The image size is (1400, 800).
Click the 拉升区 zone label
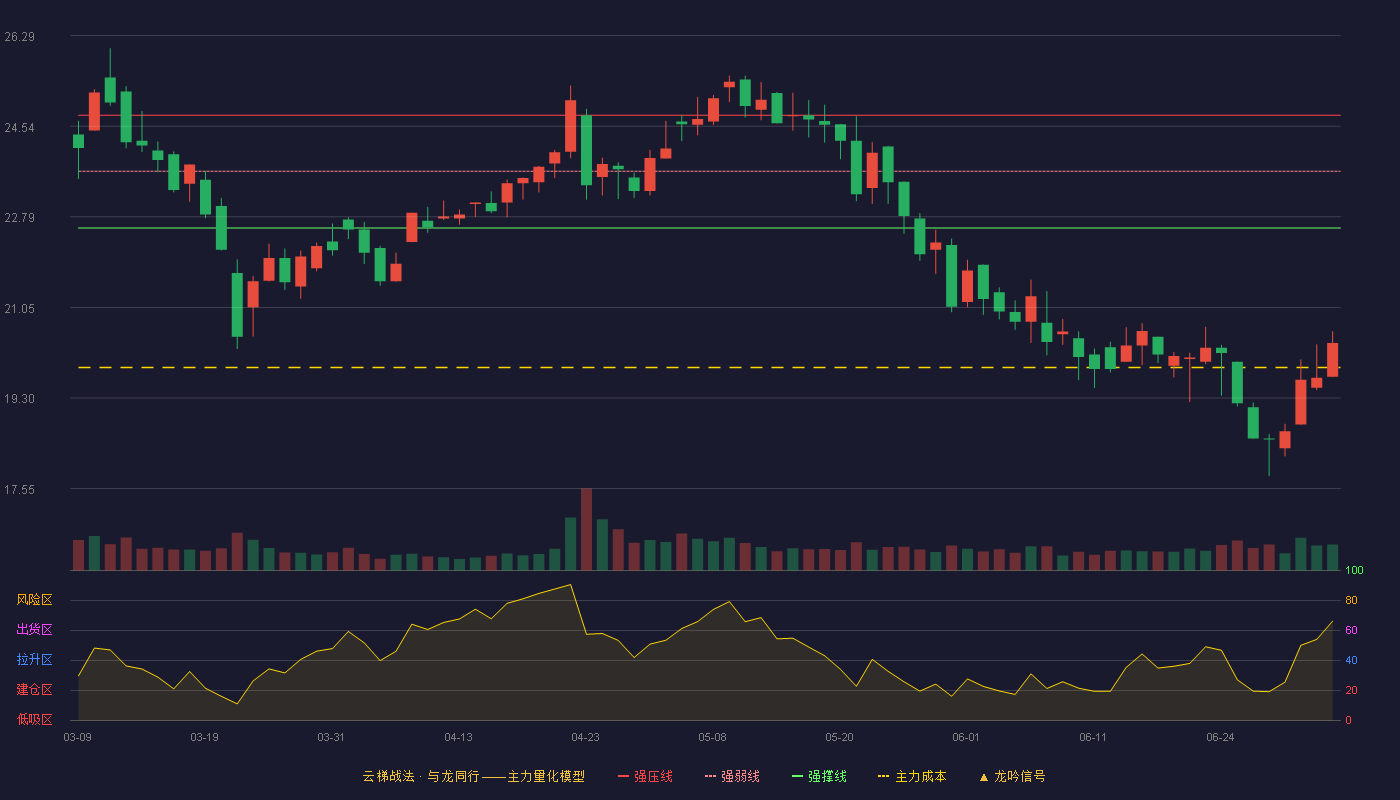click(34, 660)
